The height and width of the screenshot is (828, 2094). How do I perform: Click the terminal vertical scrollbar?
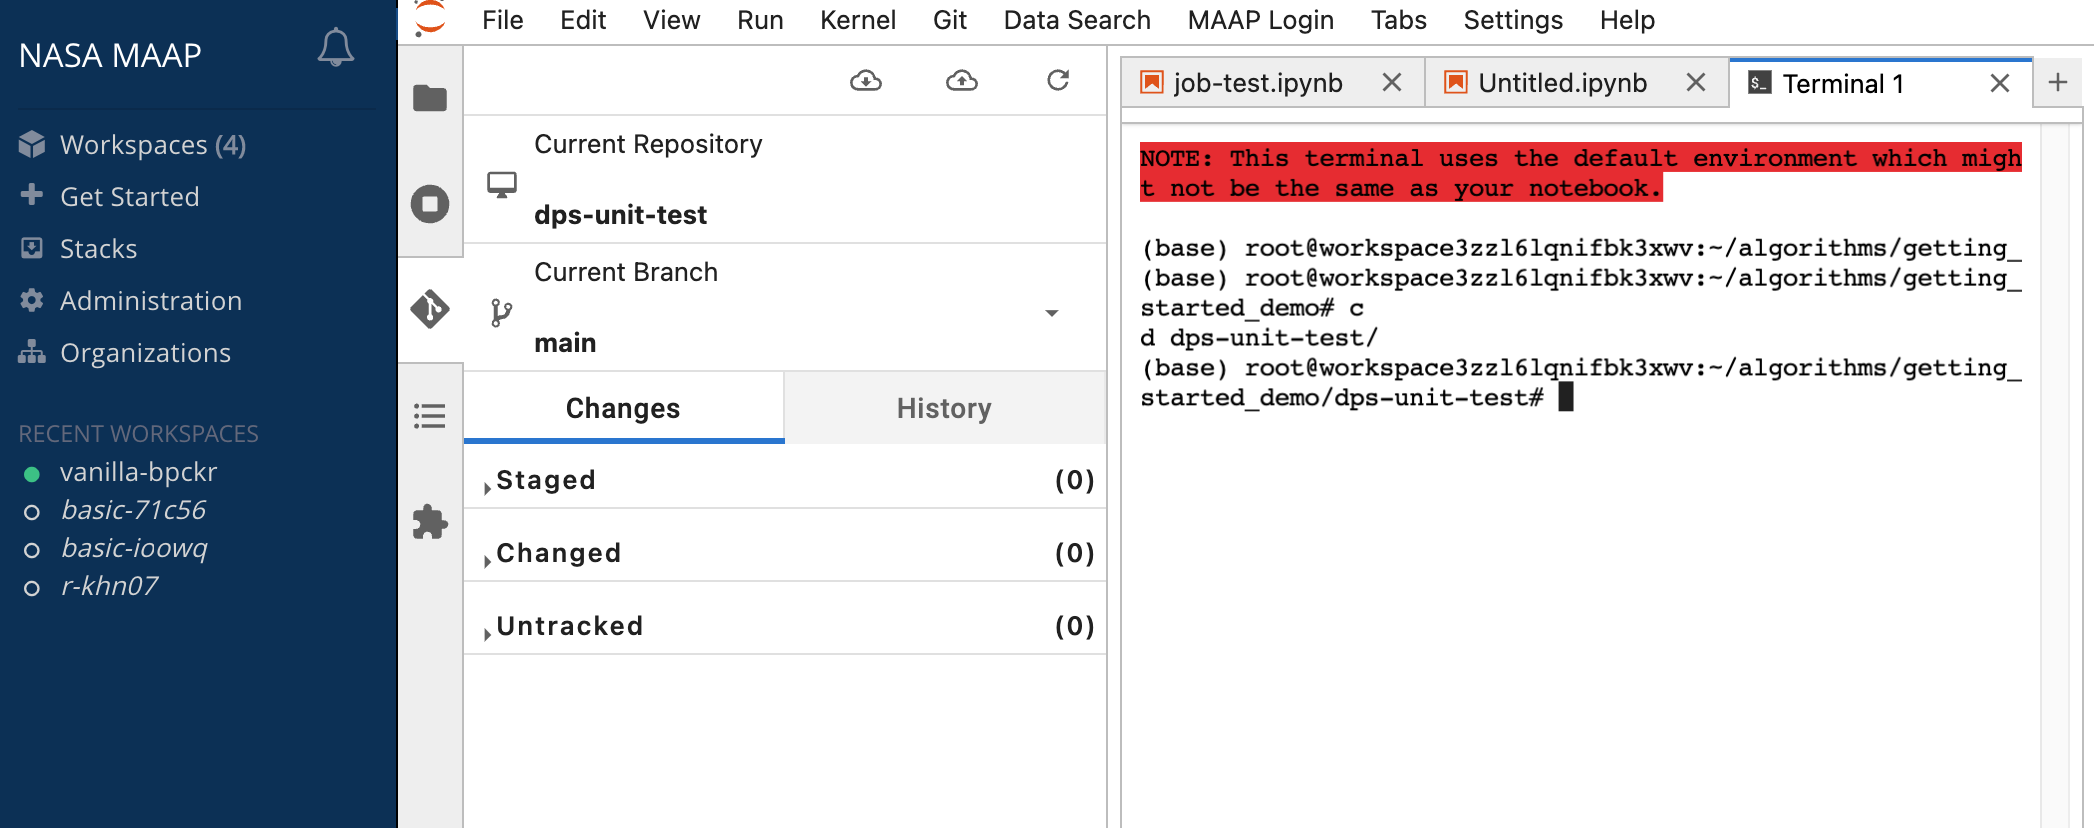click(2053, 475)
